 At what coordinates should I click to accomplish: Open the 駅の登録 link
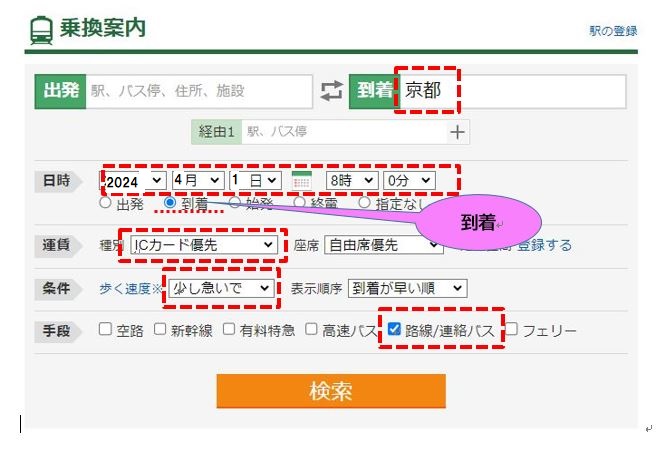613,31
